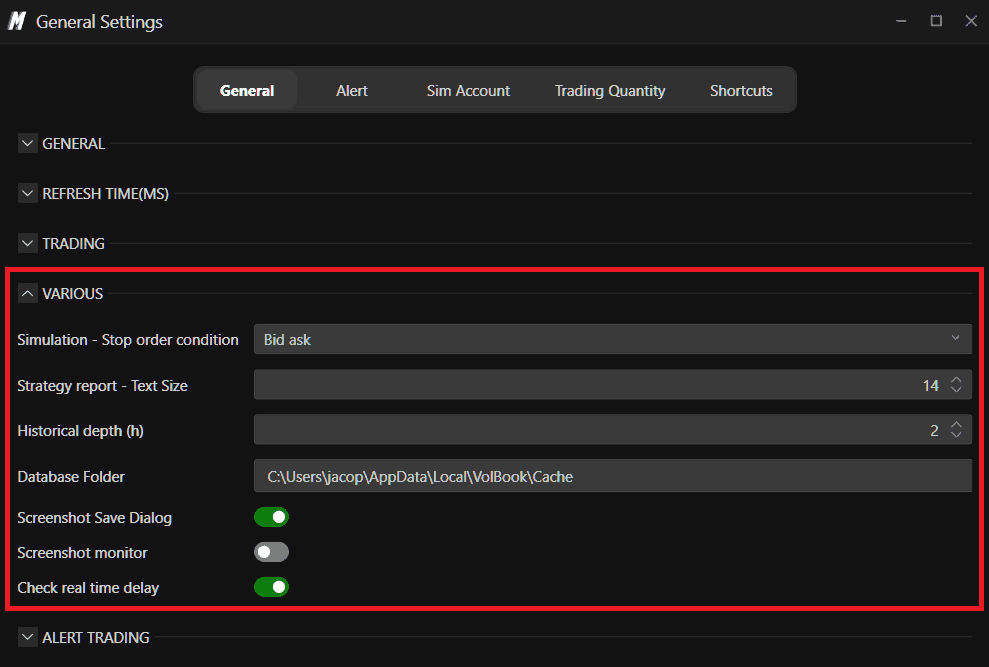The width and height of the screenshot is (989, 667).
Task: Click the GENERAL section header text
Action: [x=73, y=144]
